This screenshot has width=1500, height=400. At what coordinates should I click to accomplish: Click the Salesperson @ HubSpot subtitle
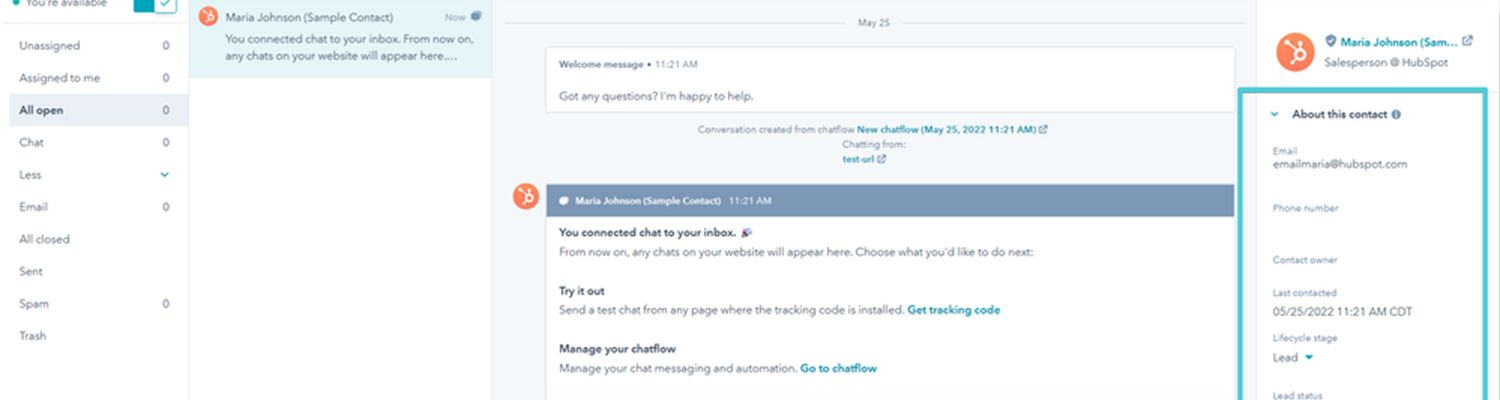1386,62
